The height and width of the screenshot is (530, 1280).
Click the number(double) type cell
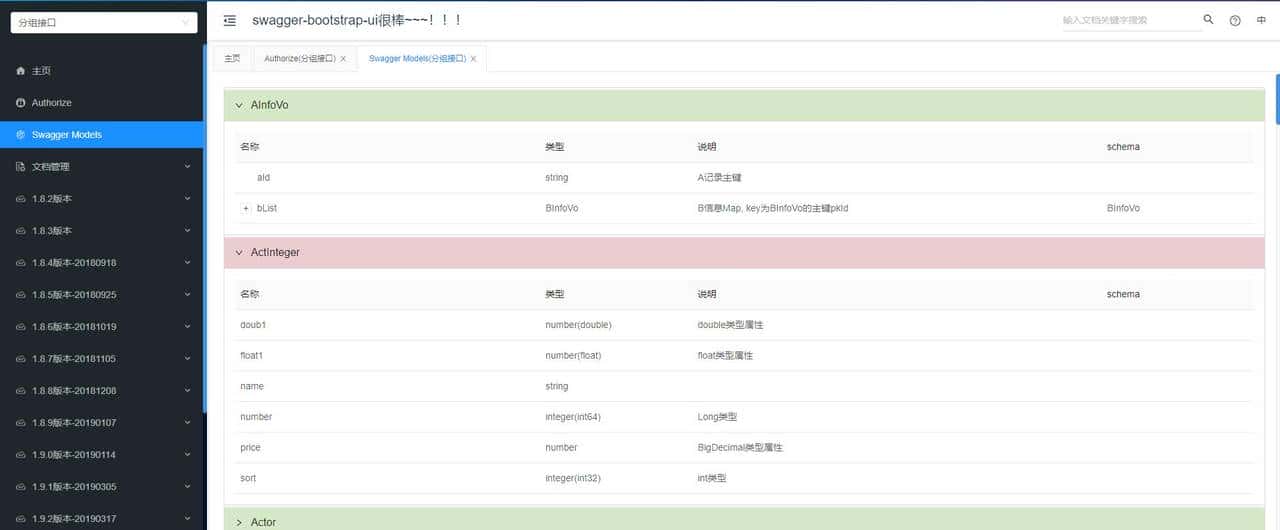(x=578, y=325)
